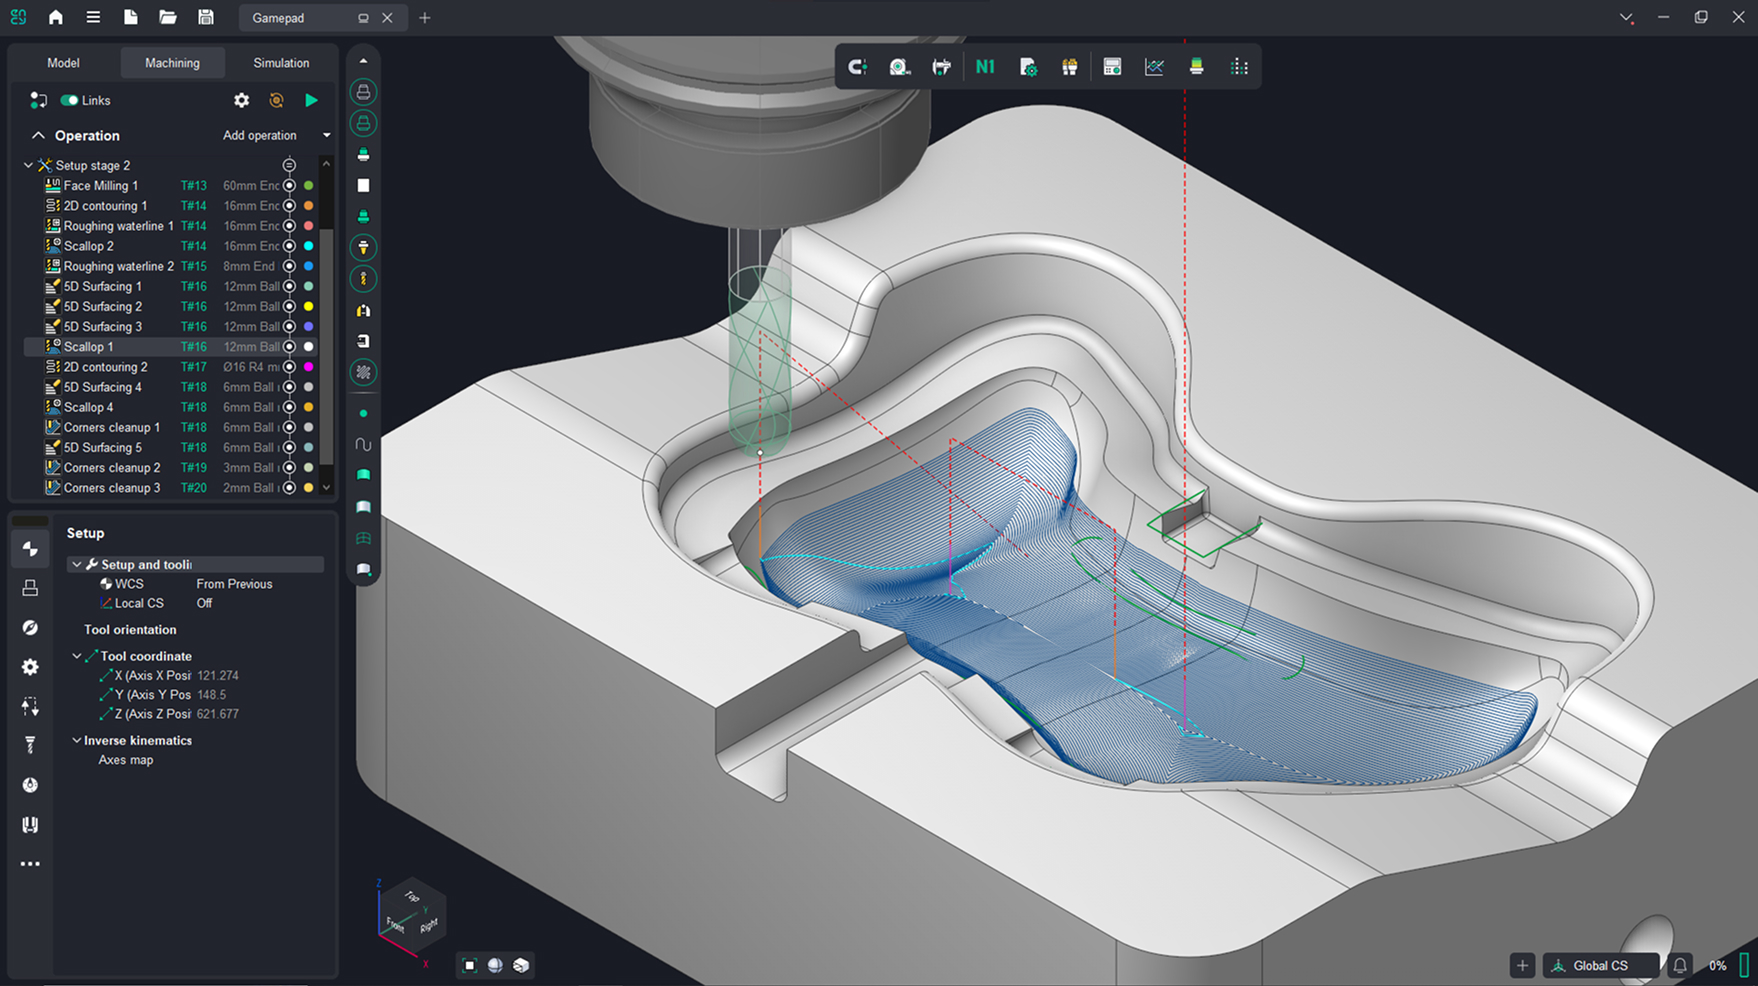Open the notification bell icon in status bar

coord(1680,965)
